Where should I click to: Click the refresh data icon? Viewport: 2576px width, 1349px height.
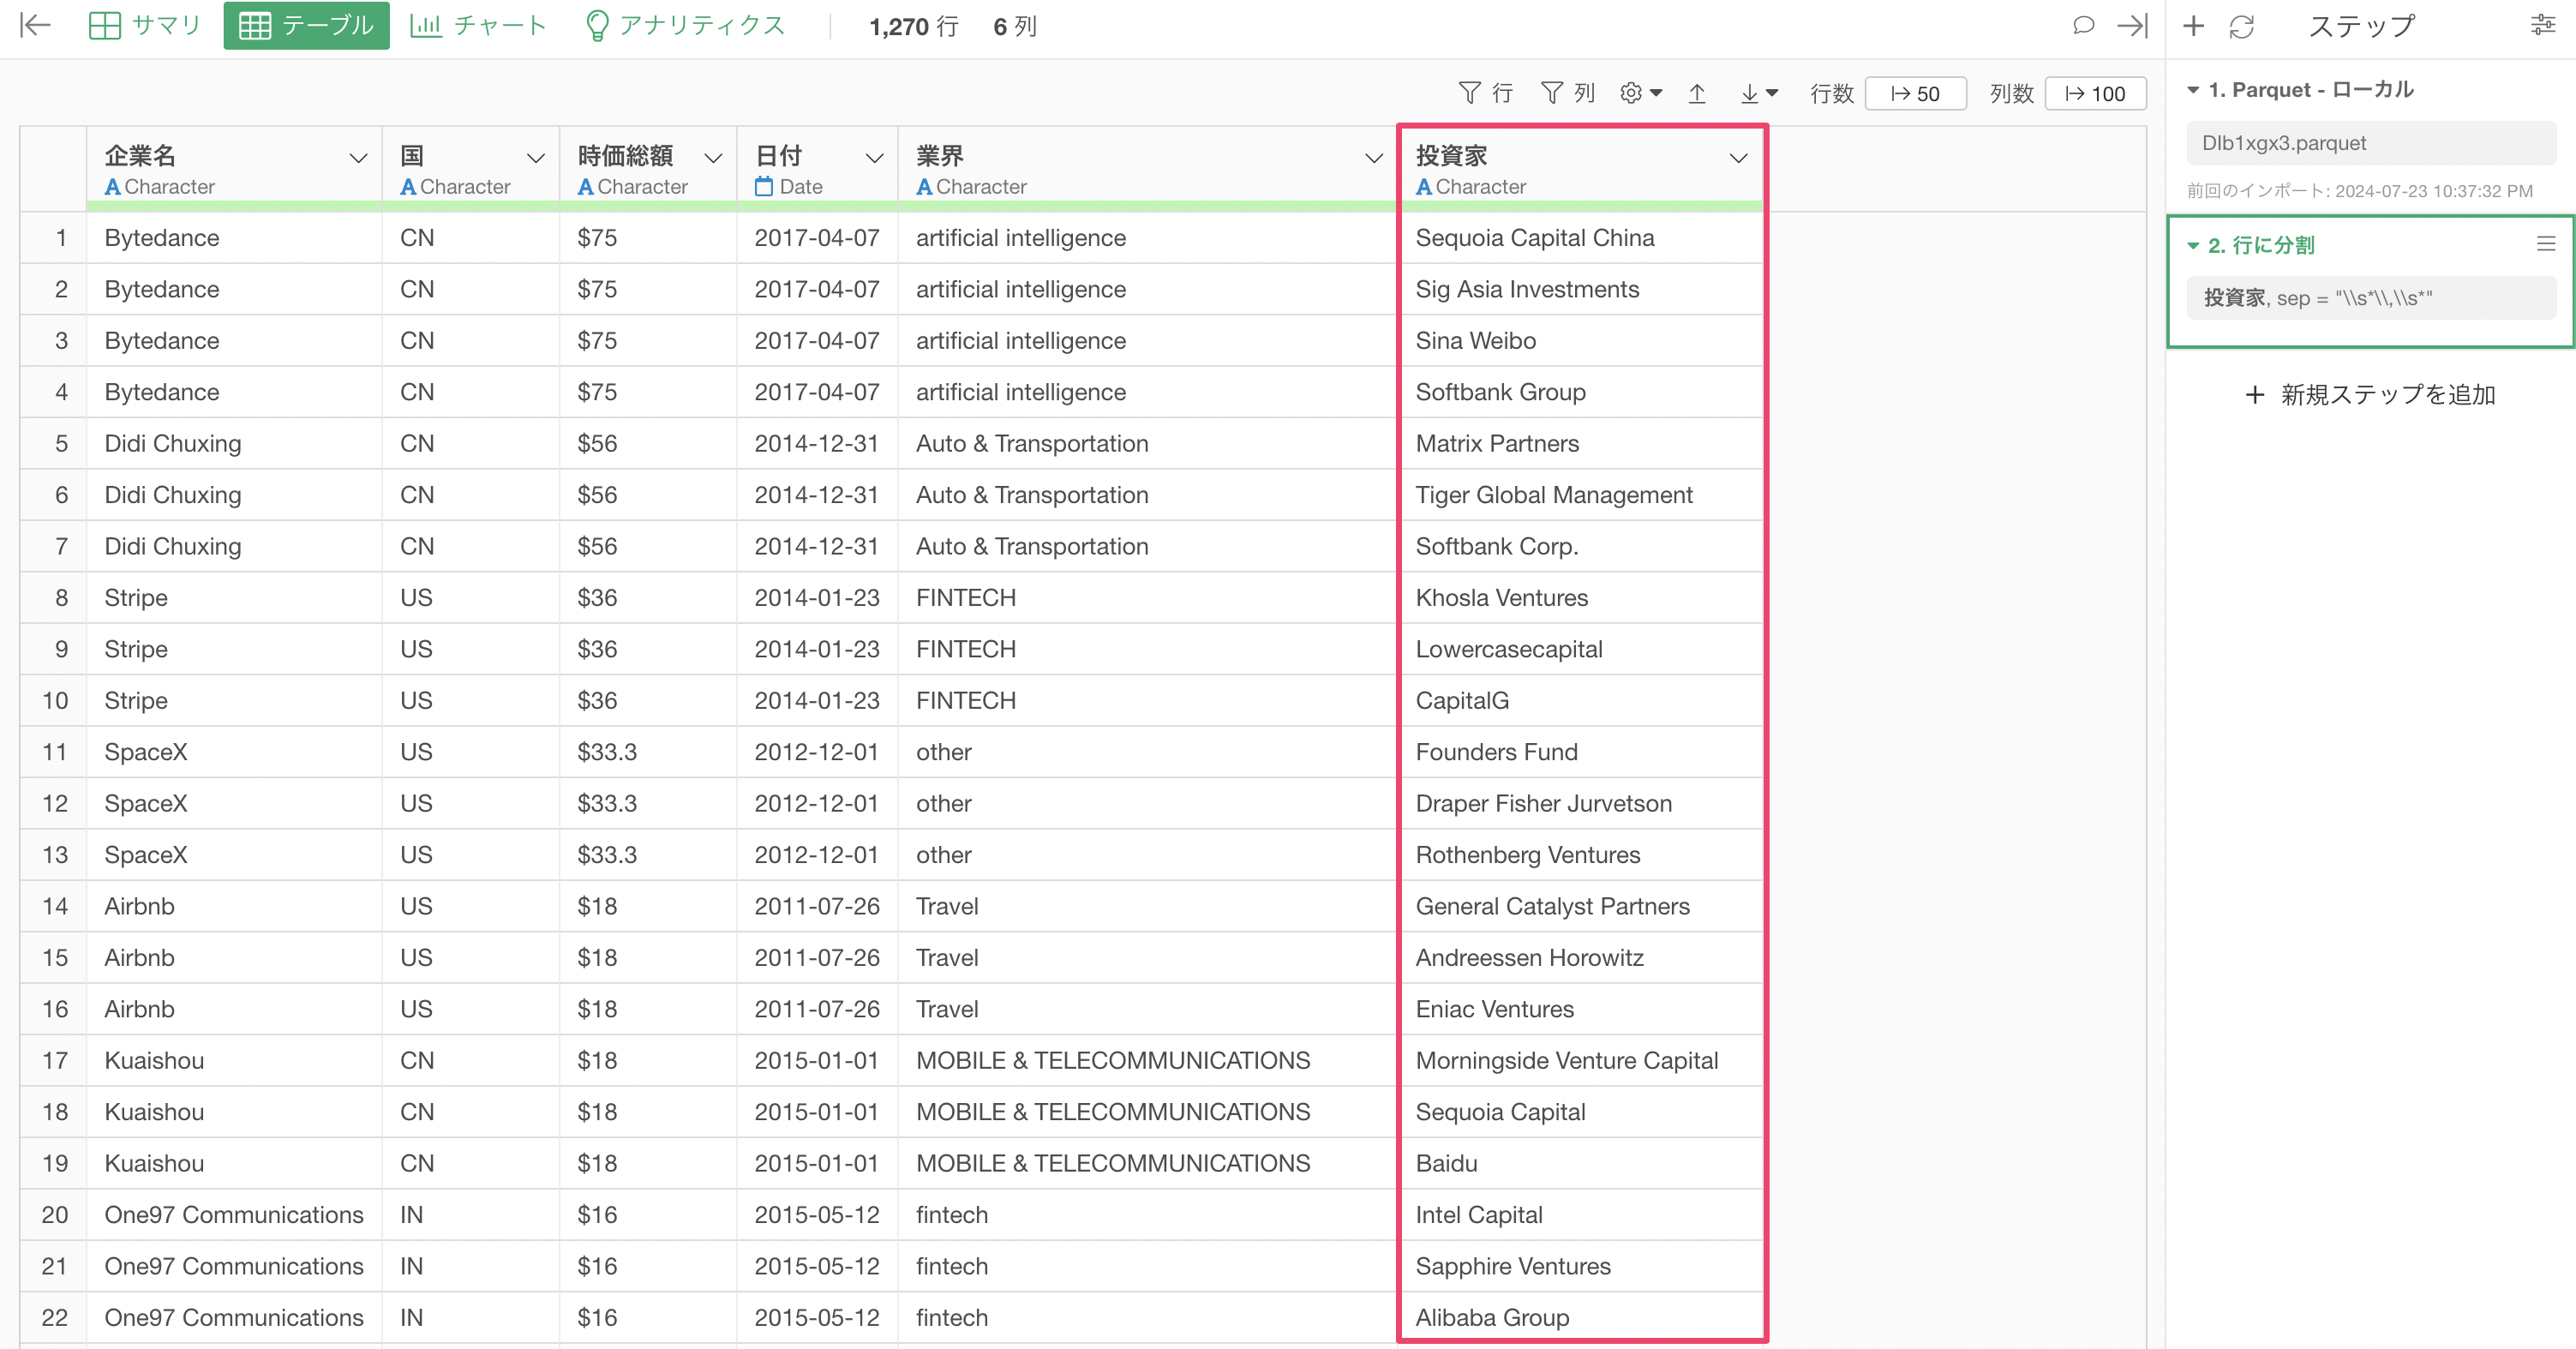point(2242,26)
